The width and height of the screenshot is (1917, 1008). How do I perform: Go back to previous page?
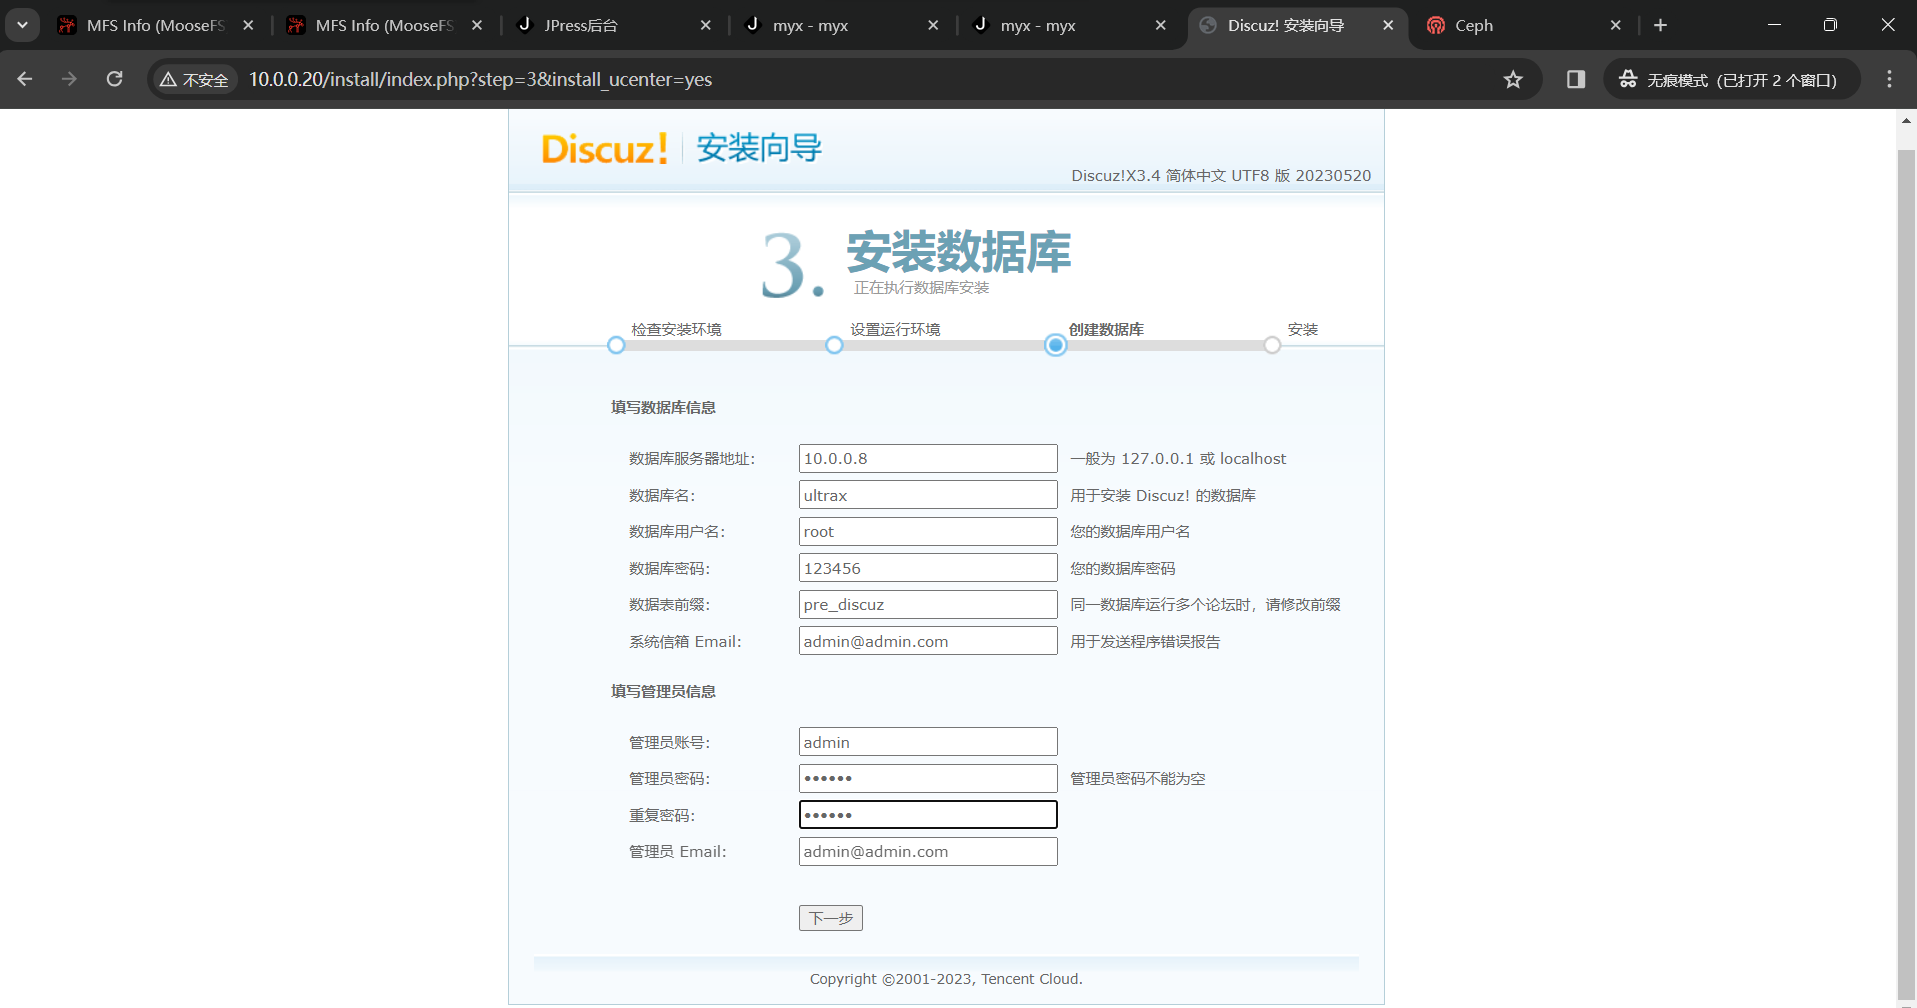(25, 79)
